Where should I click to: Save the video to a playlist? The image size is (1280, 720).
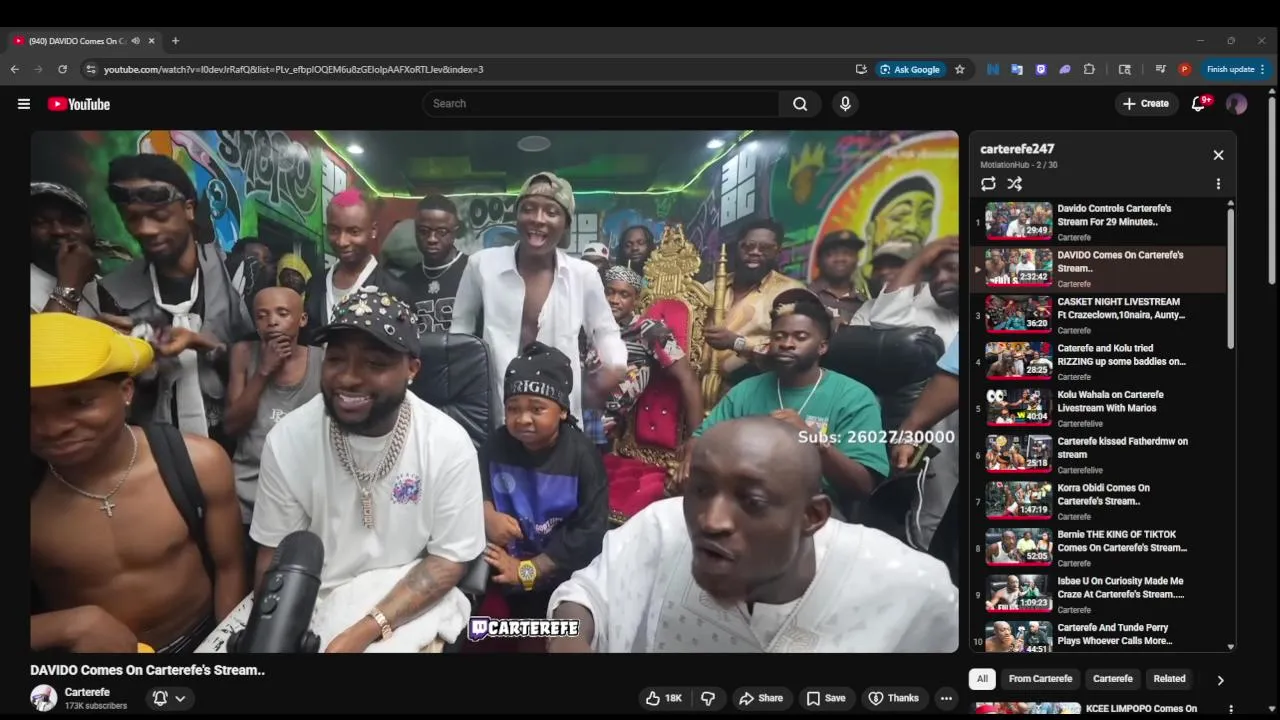coord(826,698)
